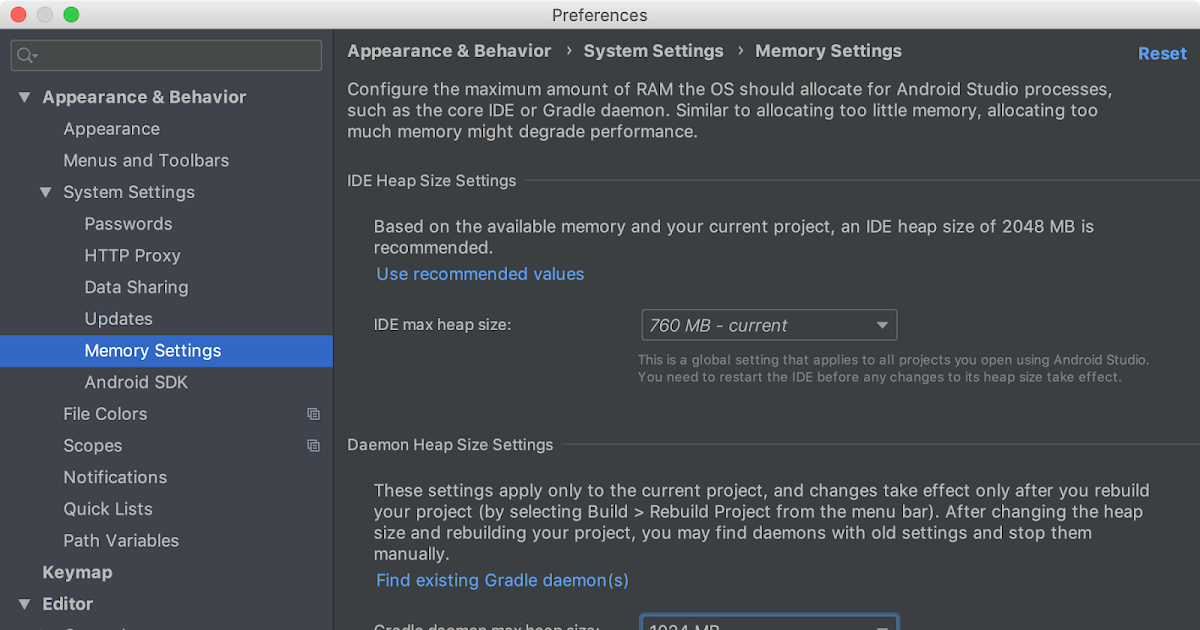Click Use recommended values link

[480, 274]
